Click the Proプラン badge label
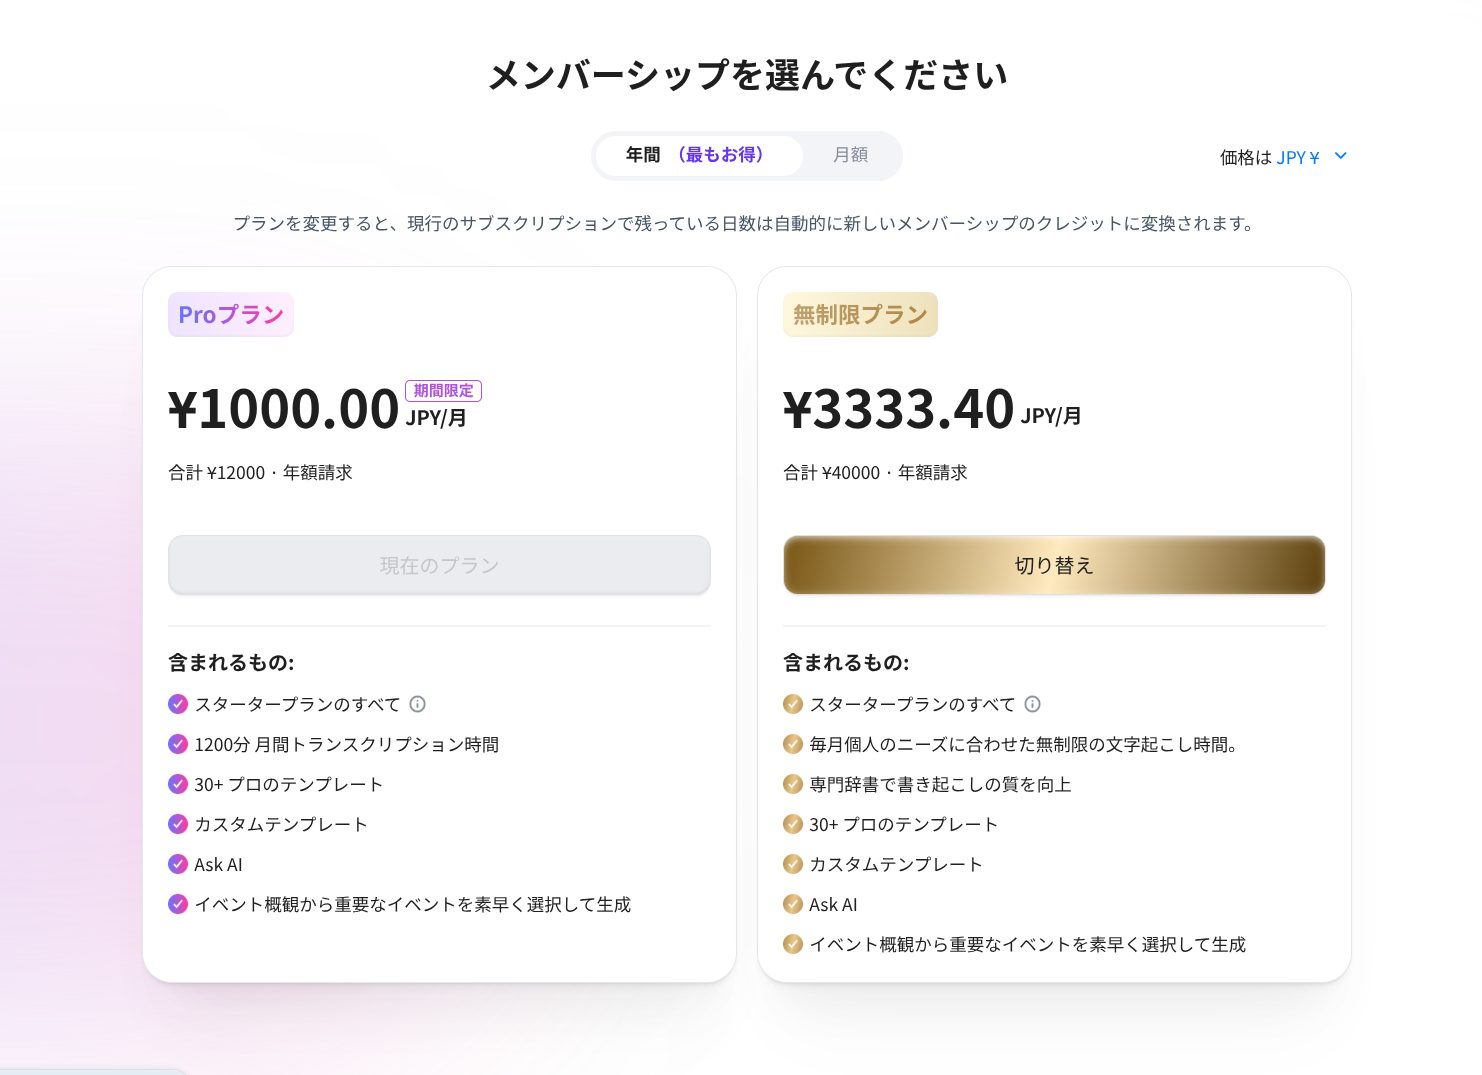 (x=231, y=315)
